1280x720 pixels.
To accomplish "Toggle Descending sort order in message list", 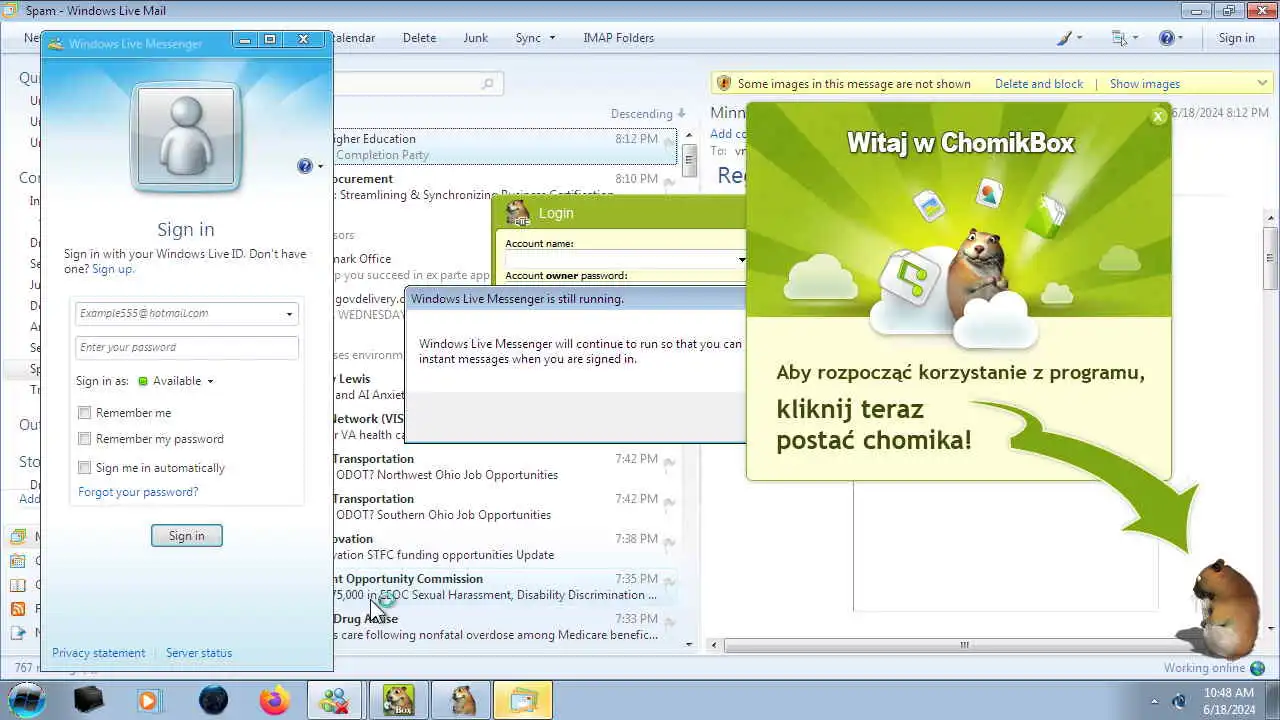I will (648, 114).
